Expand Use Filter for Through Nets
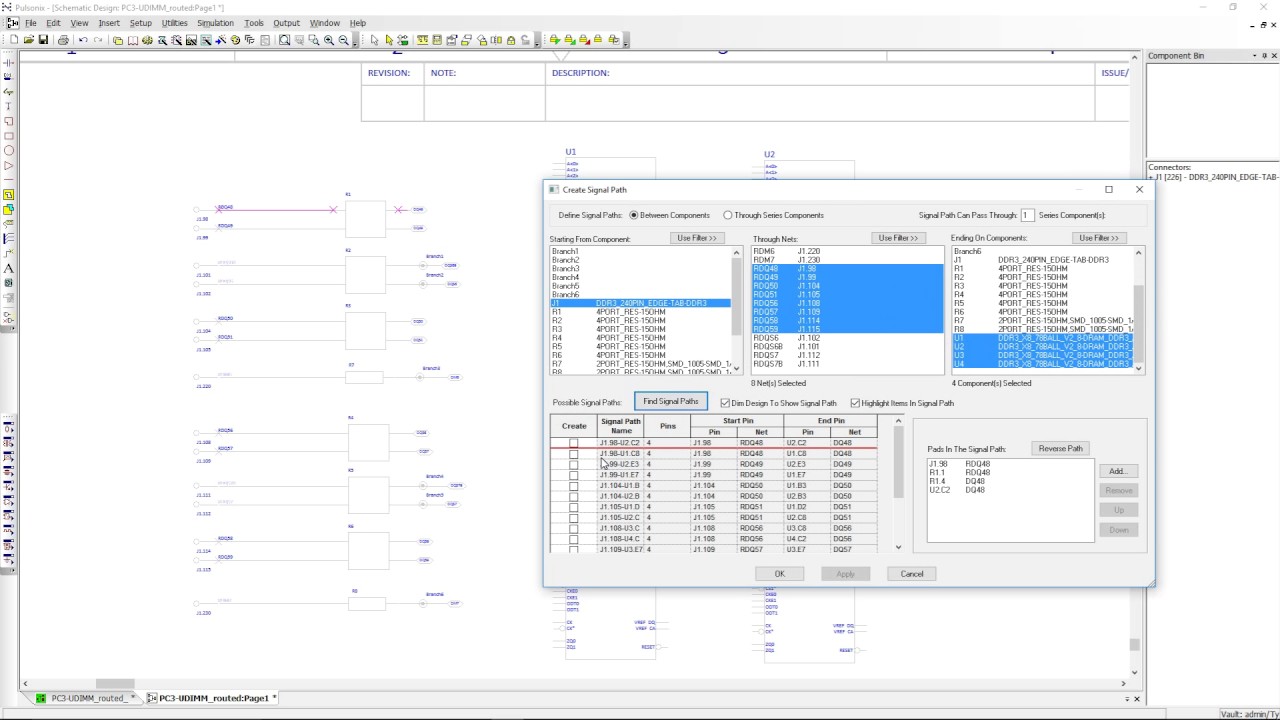The width and height of the screenshot is (1280, 720). [x=898, y=238]
